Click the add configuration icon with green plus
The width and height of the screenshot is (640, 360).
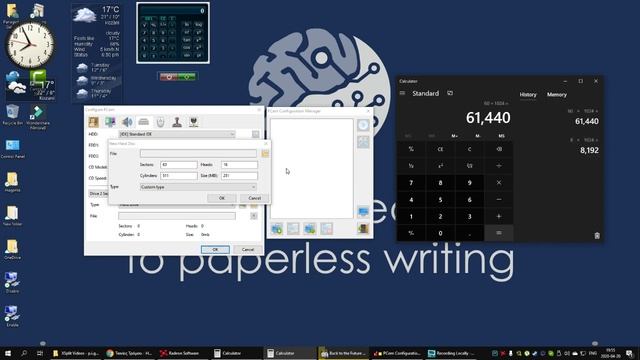pos(277,229)
